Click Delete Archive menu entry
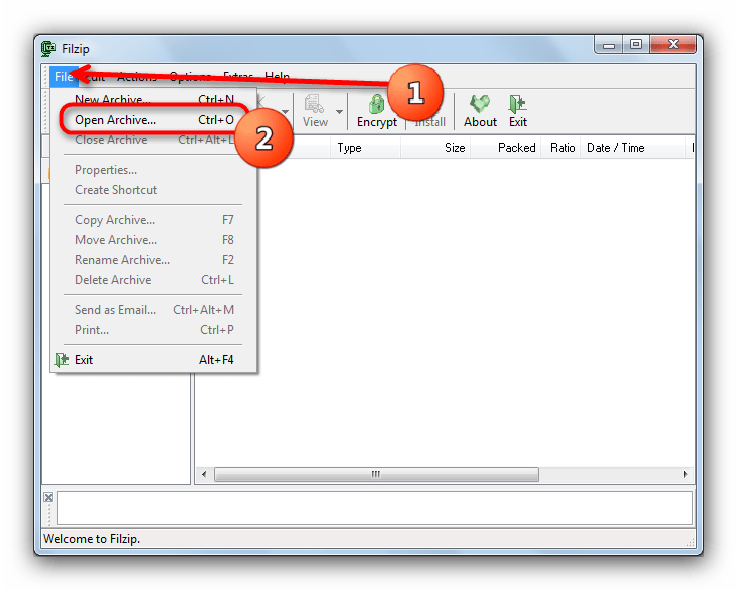Viewport: 737px width, 590px height. click(154, 280)
